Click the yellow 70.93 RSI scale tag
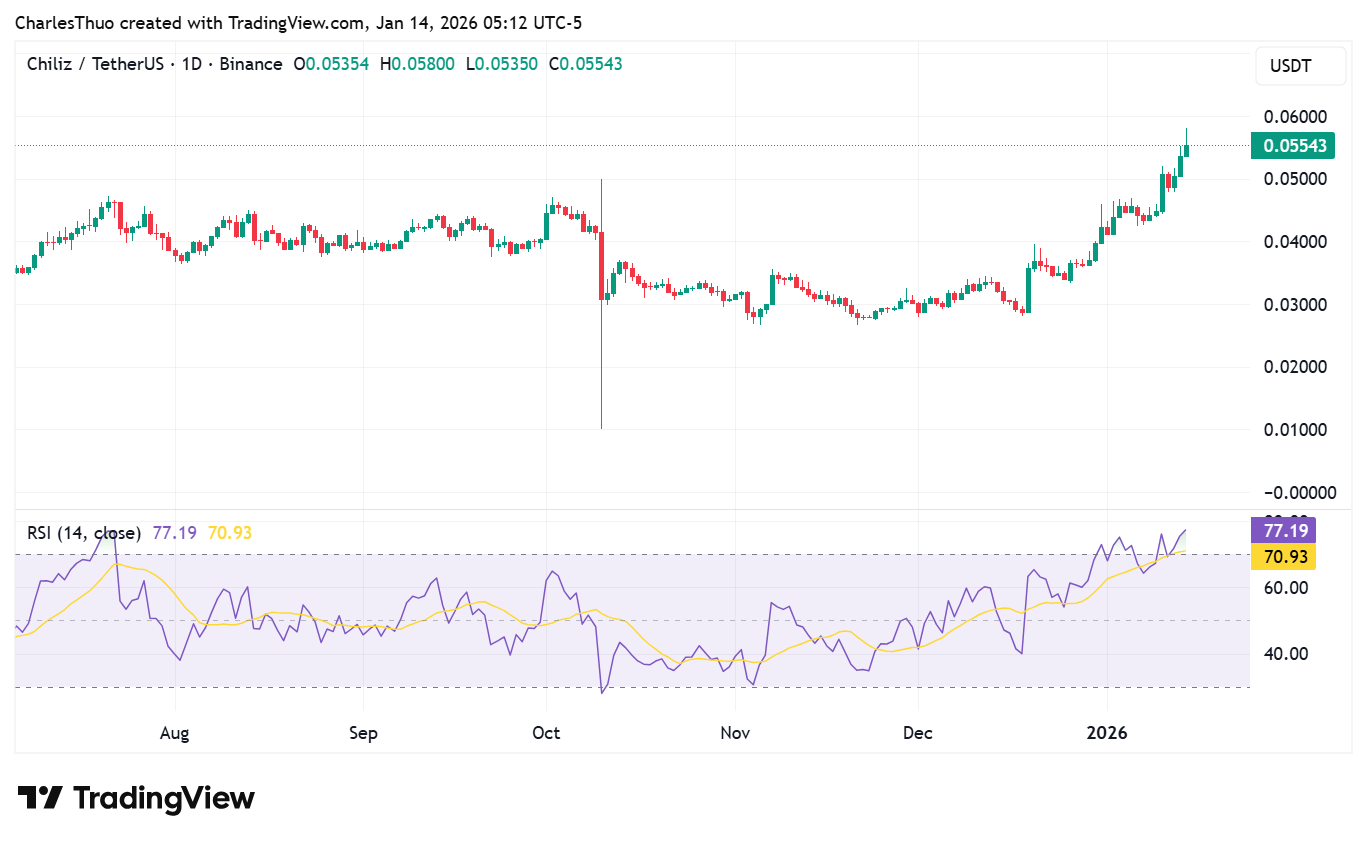Viewport: 1367px width, 843px height. (1283, 556)
